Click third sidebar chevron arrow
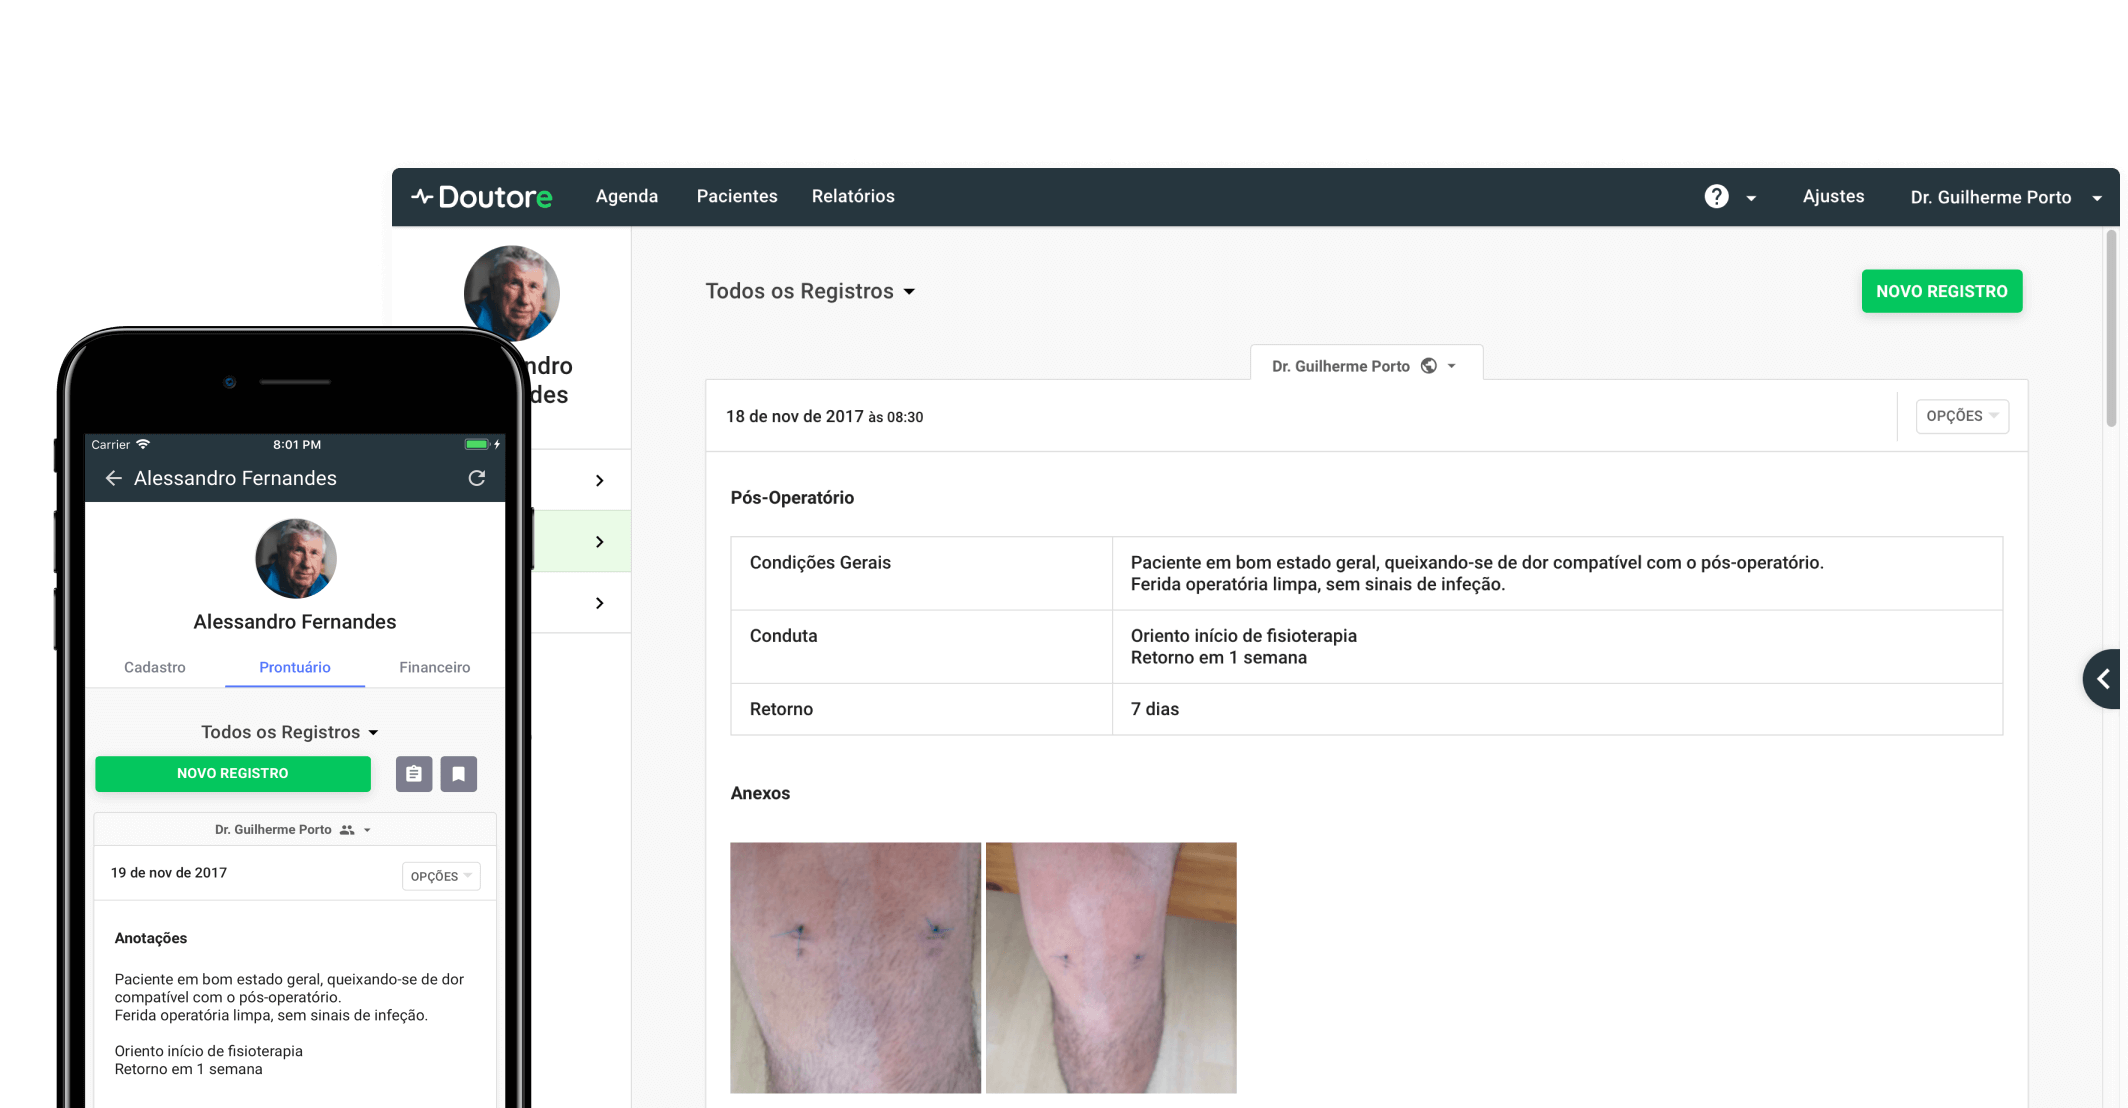This screenshot has height=1108, width=2128. point(599,603)
